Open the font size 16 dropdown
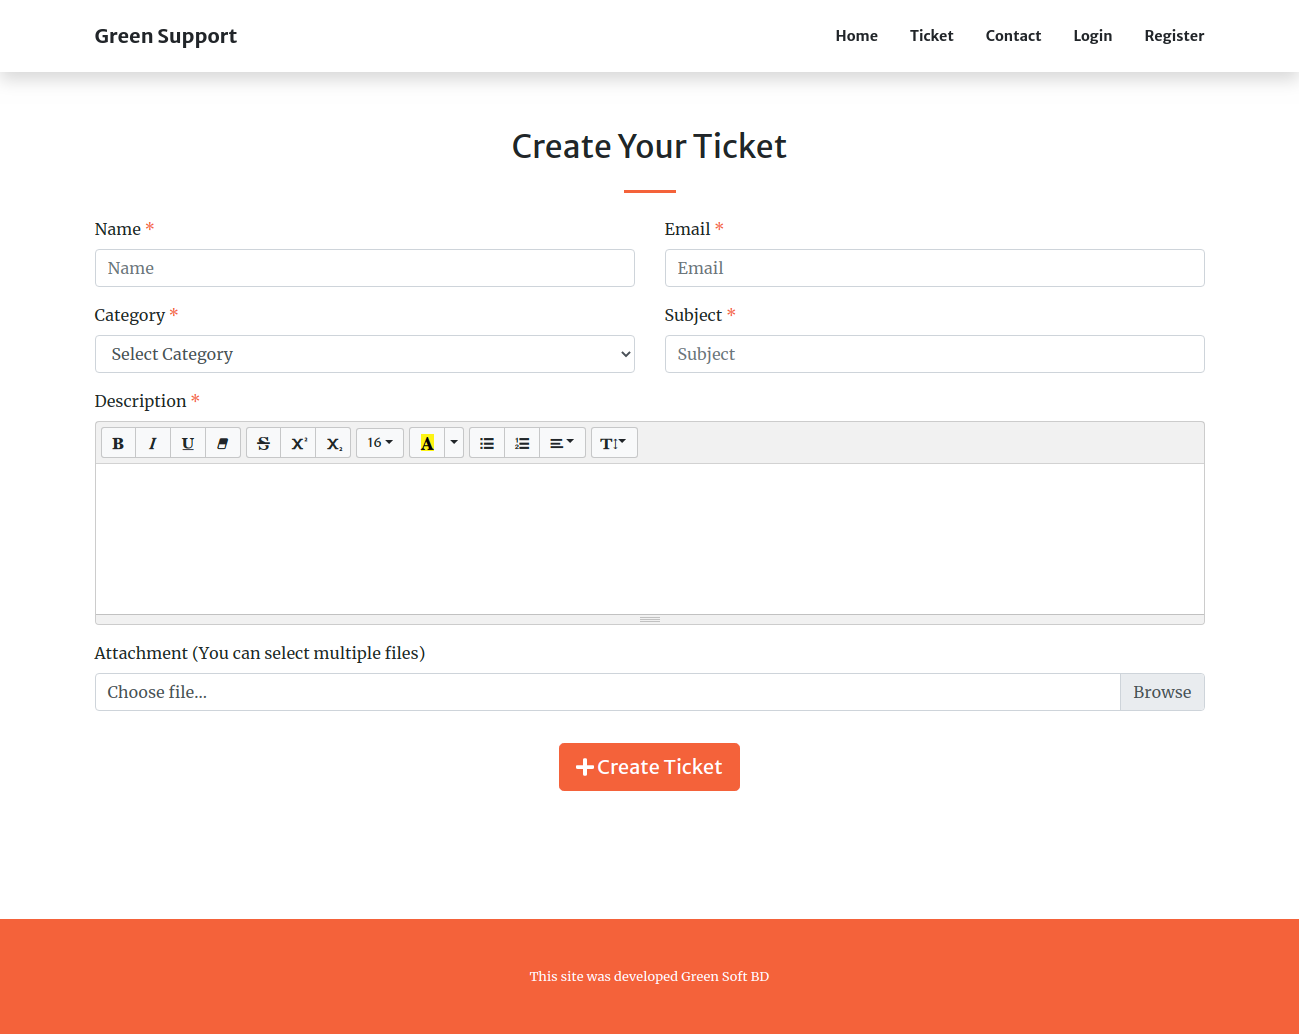This screenshot has height=1034, width=1299. [380, 443]
